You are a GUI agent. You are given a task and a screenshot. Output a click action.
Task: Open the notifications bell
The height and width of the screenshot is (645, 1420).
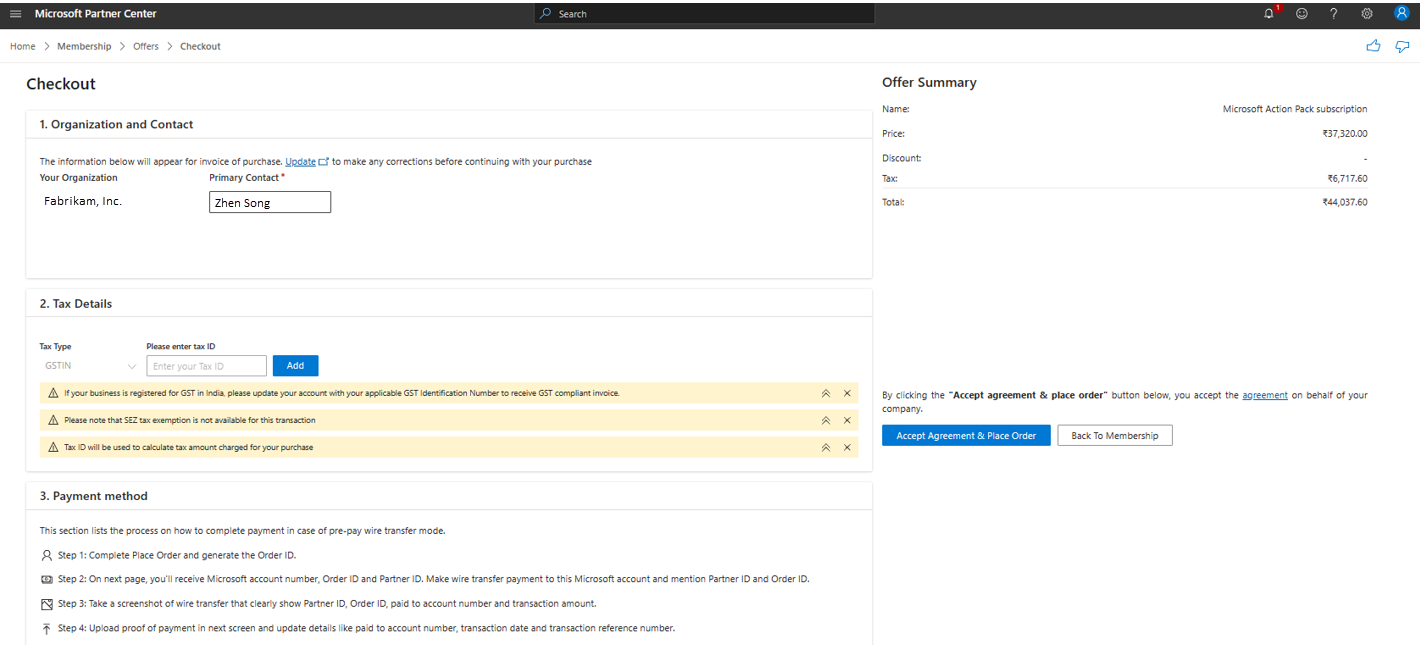point(1269,14)
